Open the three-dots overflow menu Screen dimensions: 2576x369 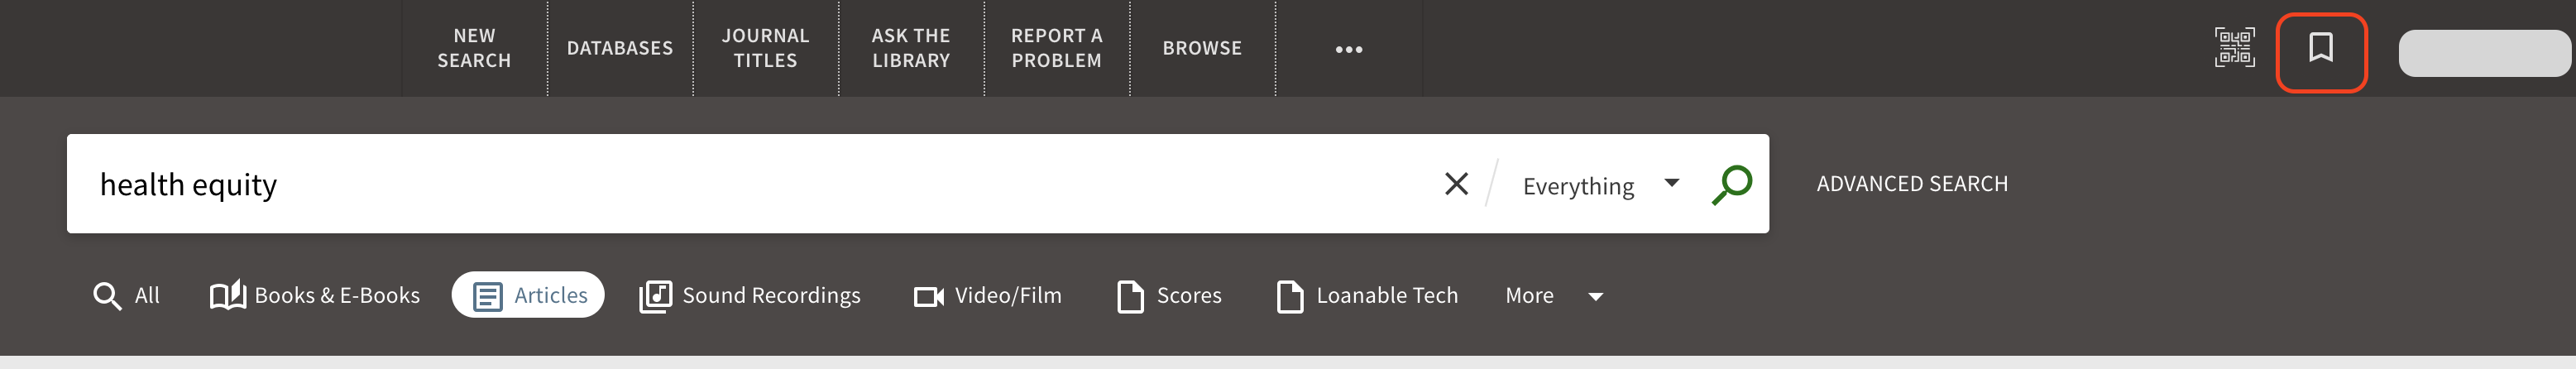1349,48
